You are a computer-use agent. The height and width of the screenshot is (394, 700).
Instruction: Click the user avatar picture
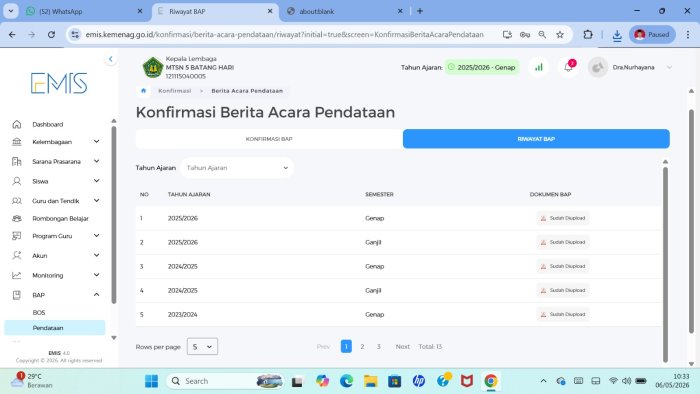click(598, 67)
